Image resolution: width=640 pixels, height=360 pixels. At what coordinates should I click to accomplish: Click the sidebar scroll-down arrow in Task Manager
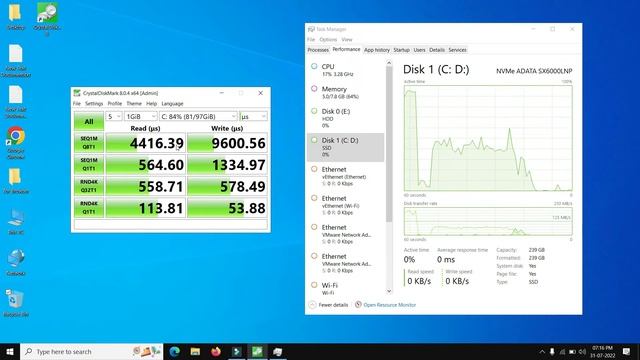389,291
